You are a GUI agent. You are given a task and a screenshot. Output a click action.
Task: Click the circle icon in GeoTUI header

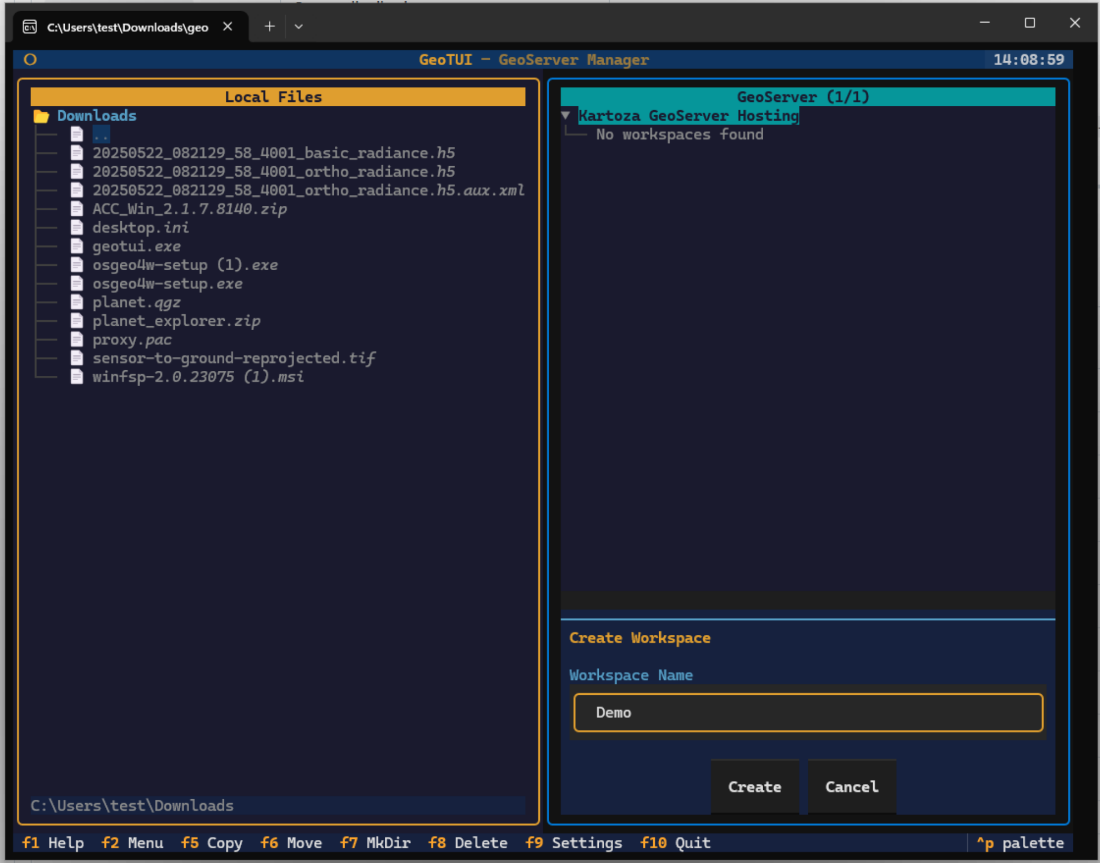point(30,60)
